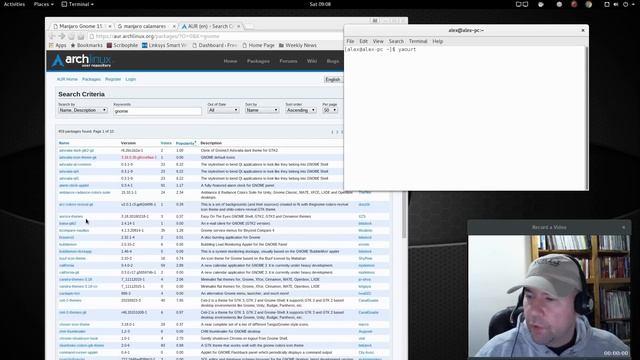This screenshot has height=360, width=640.
Task: Click the volume icon in top bar
Action: point(616,4)
